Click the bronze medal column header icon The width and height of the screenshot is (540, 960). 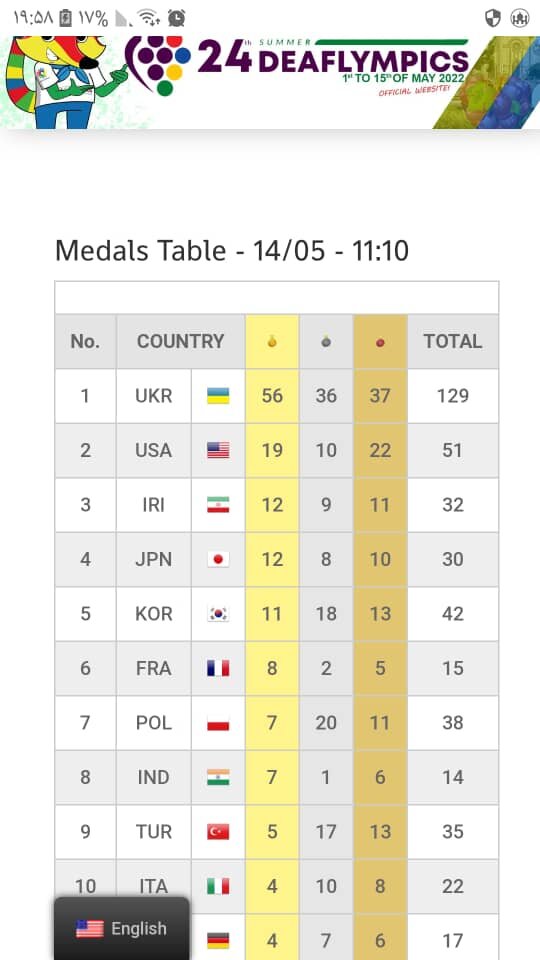coord(380,342)
